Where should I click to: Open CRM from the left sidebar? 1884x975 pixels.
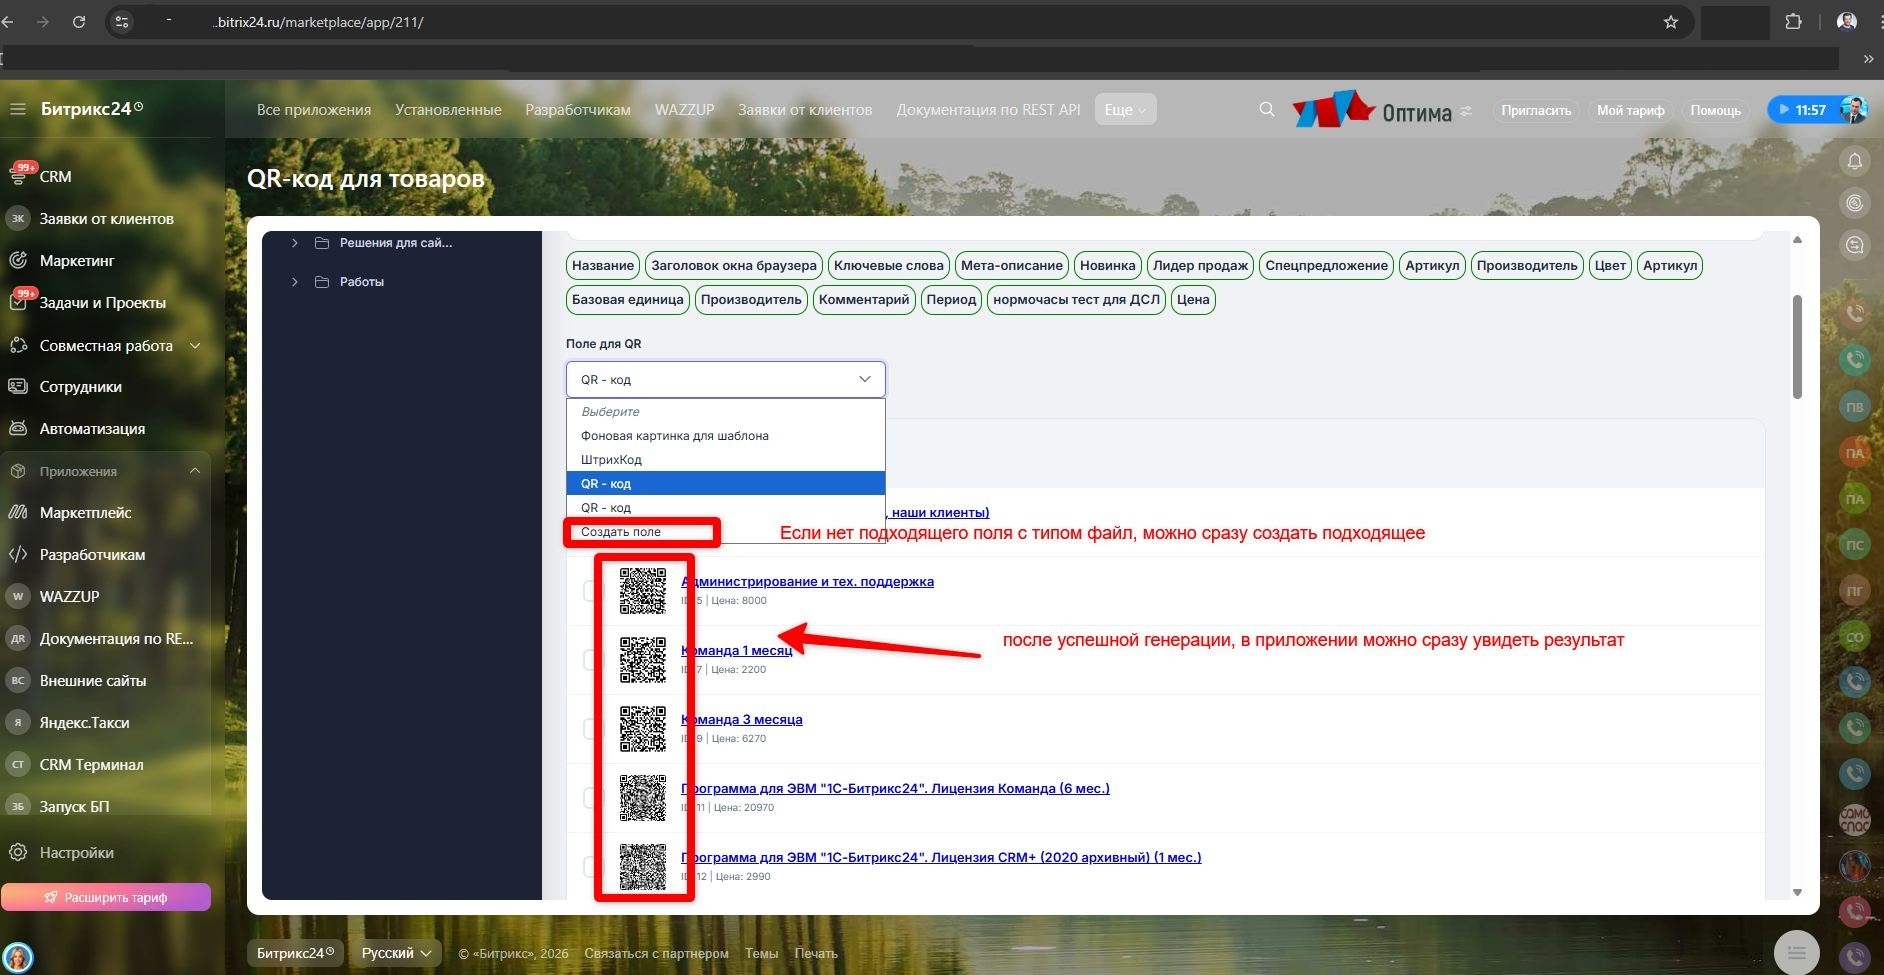pyautogui.click(x=55, y=177)
